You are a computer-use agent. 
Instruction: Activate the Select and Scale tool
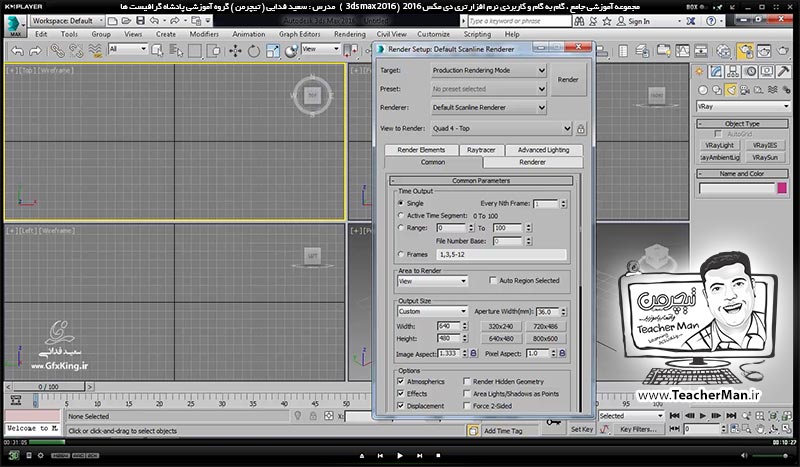tap(272, 51)
